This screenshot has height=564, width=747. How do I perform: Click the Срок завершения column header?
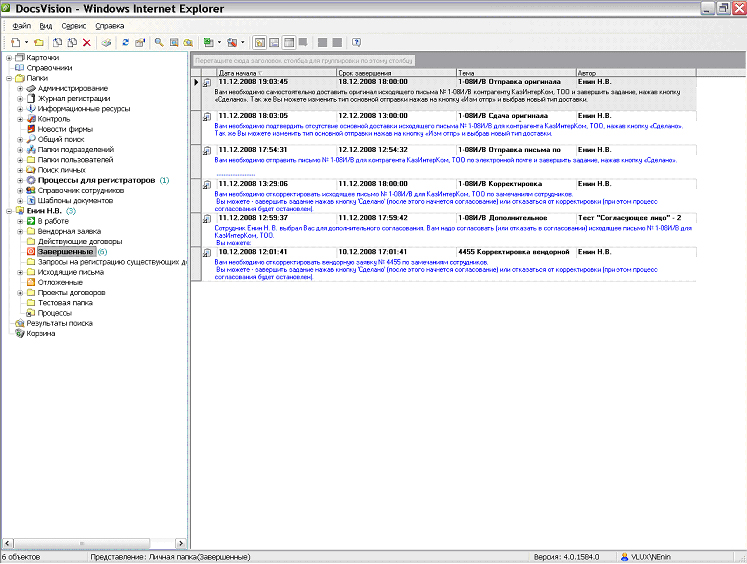365,73
